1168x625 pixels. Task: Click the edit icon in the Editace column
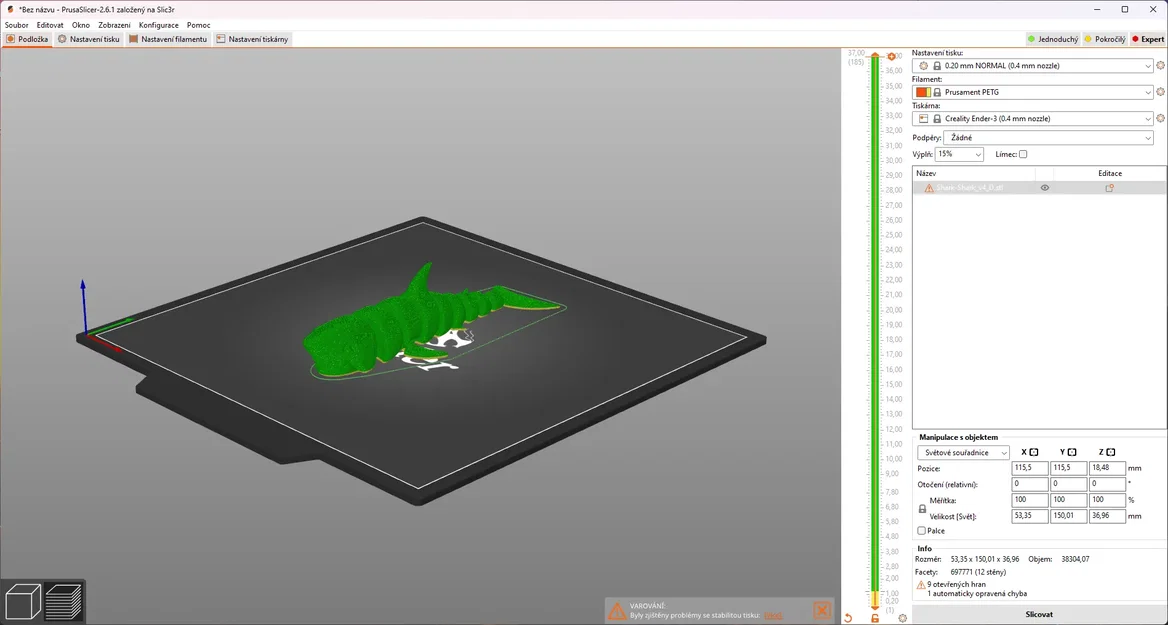[x=1109, y=188]
